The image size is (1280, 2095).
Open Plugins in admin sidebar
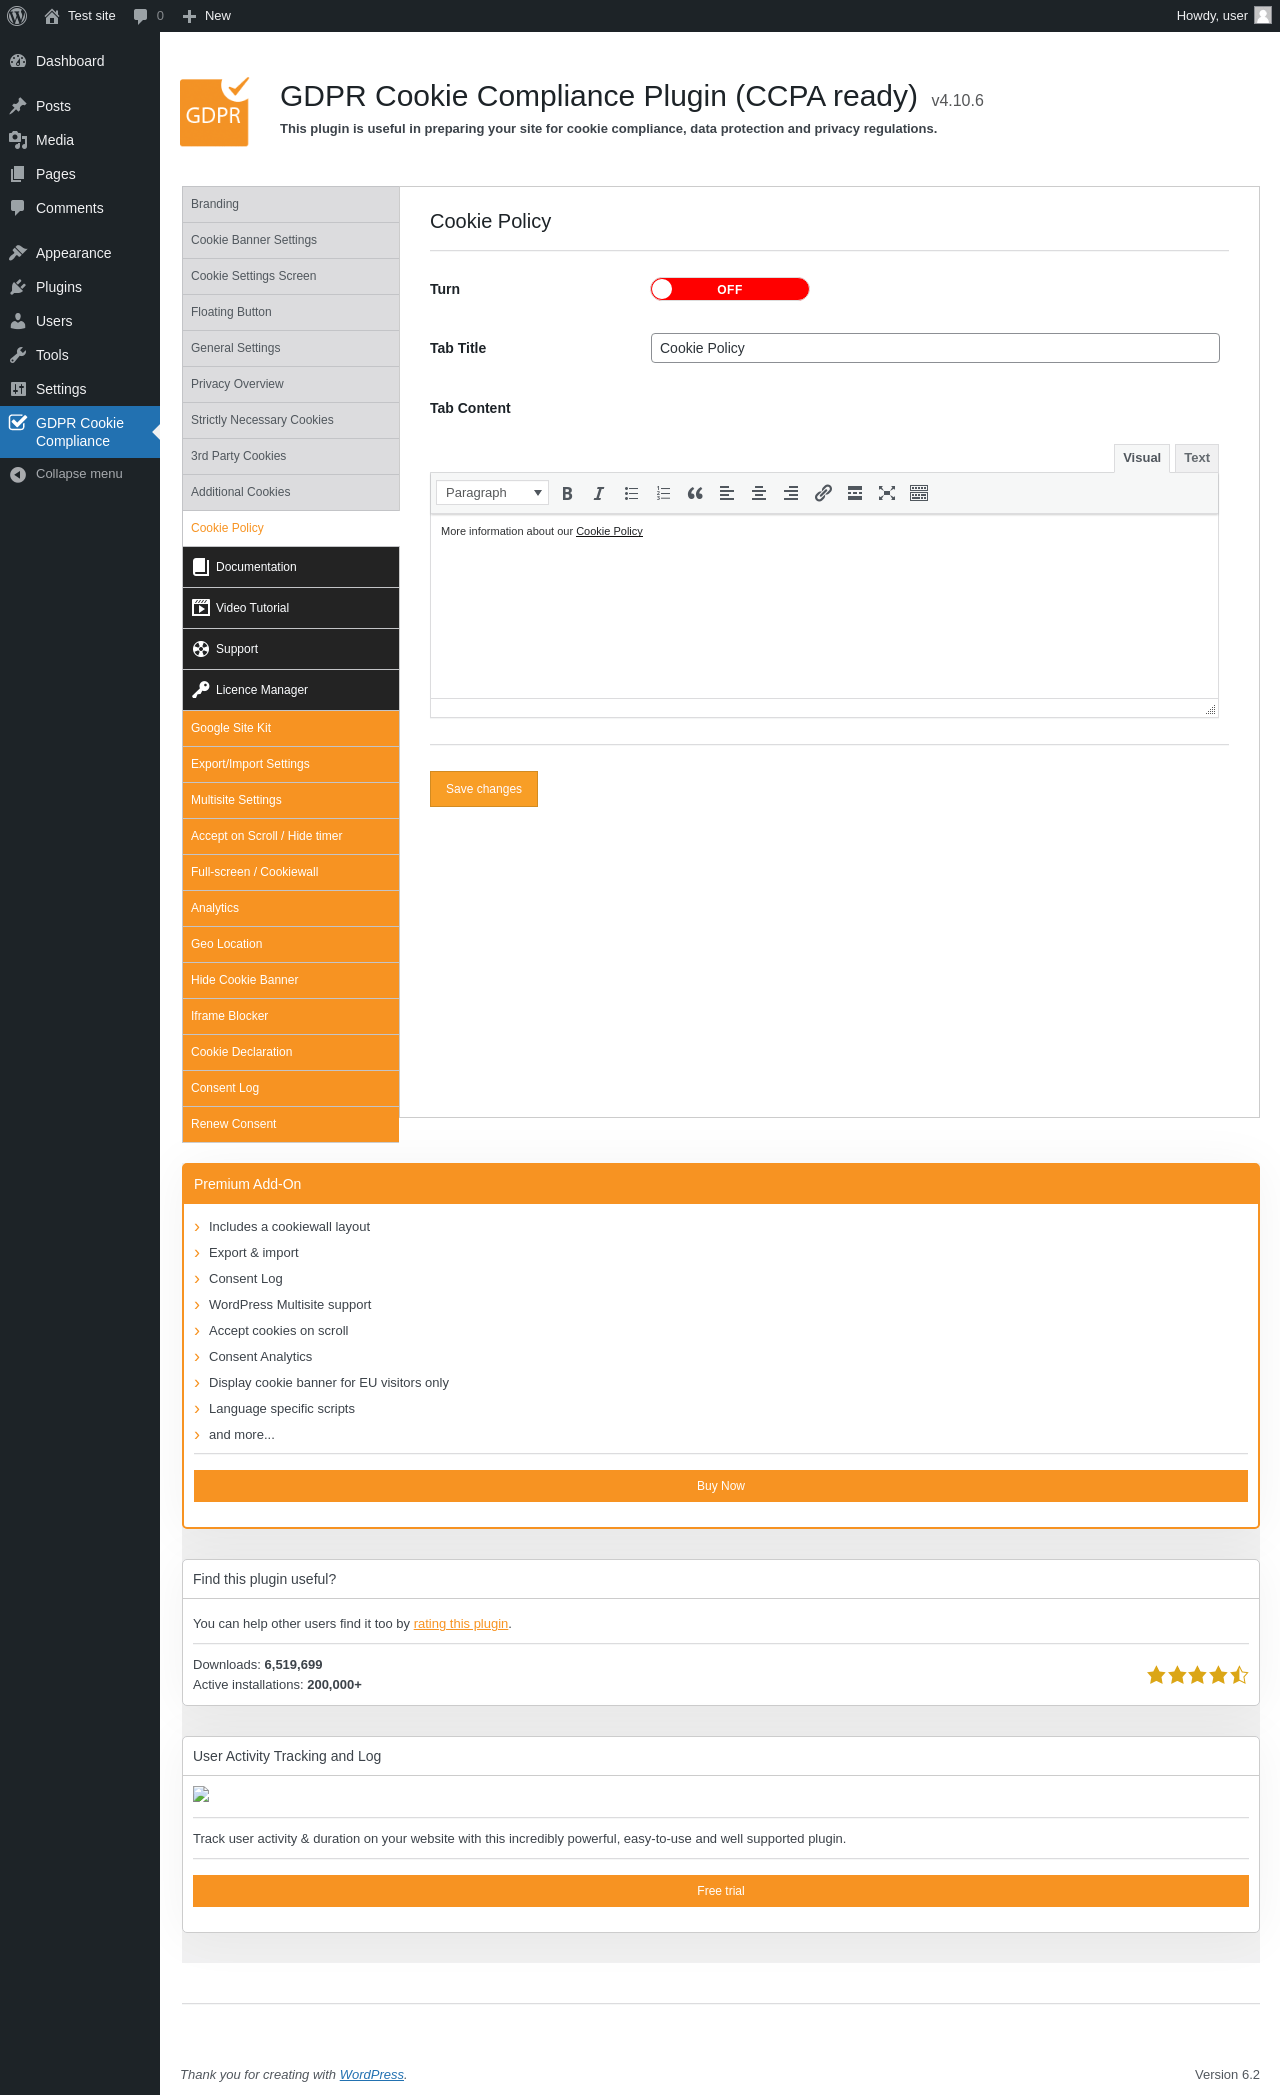tap(80, 287)
